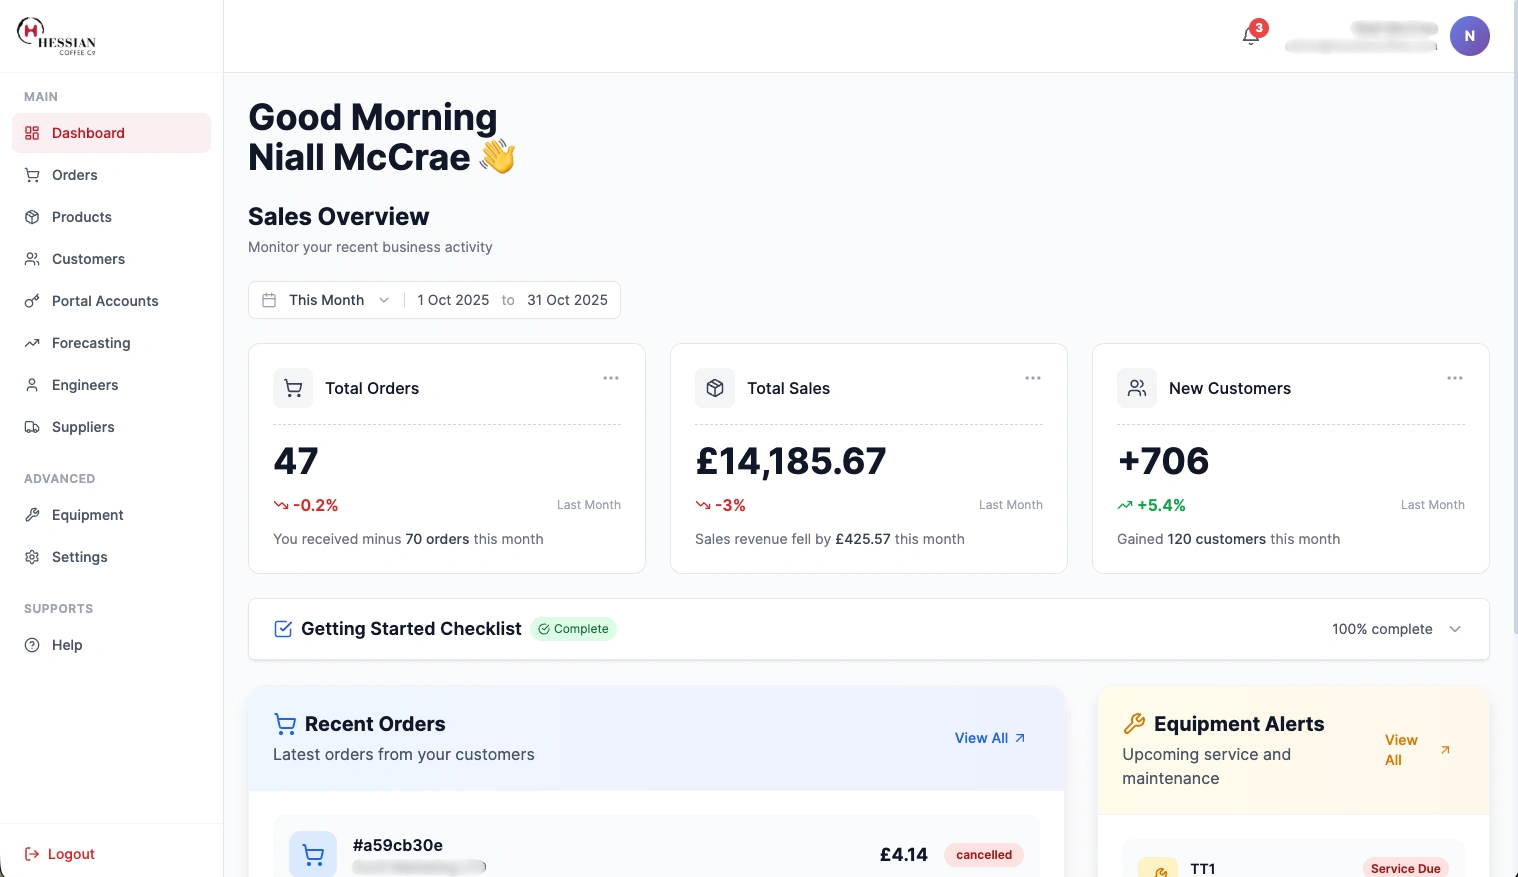
Task: Open the New Customers card options menu
Action: tap(1455, 378)
